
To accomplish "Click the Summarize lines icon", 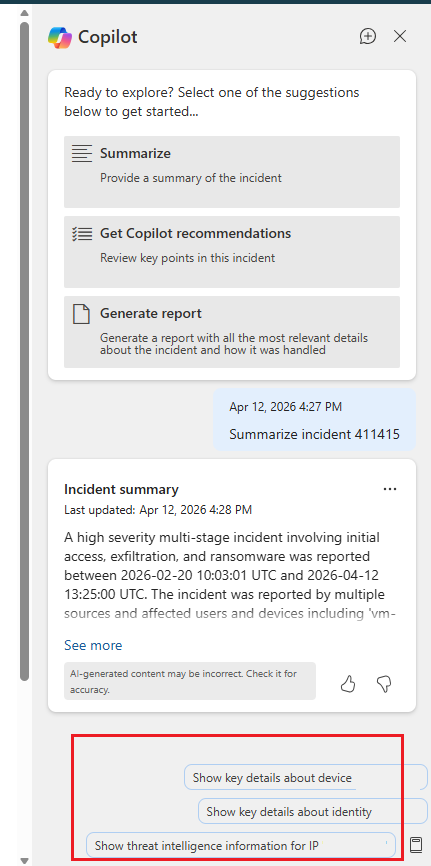I will click(x=82, y=154).
